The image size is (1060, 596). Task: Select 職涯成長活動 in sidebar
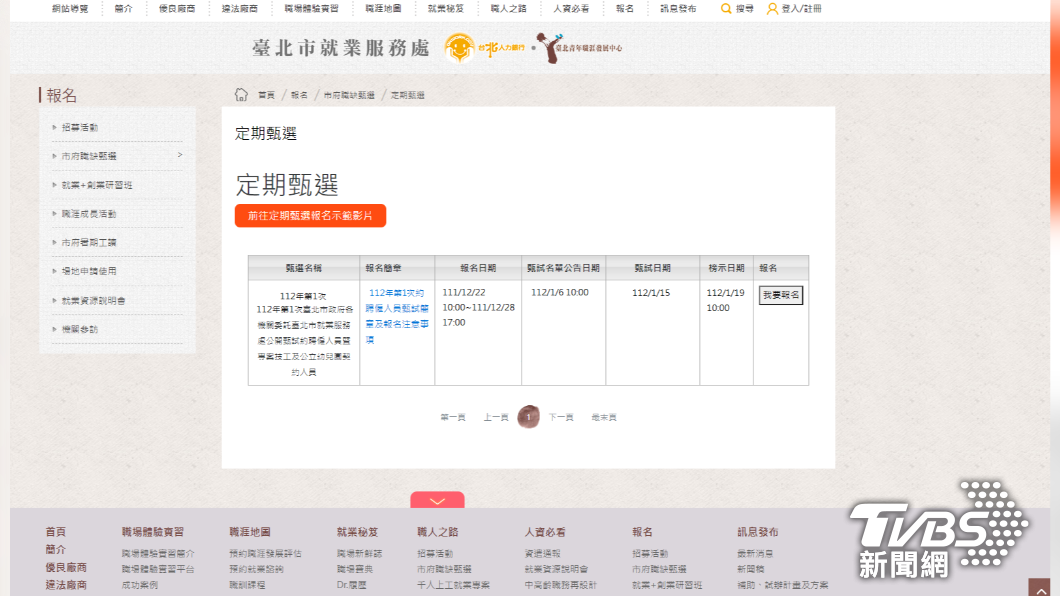click(89, 214)
